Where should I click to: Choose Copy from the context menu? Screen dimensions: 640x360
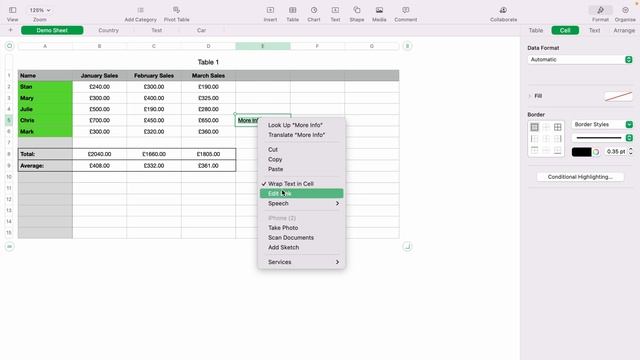[302, 159]
